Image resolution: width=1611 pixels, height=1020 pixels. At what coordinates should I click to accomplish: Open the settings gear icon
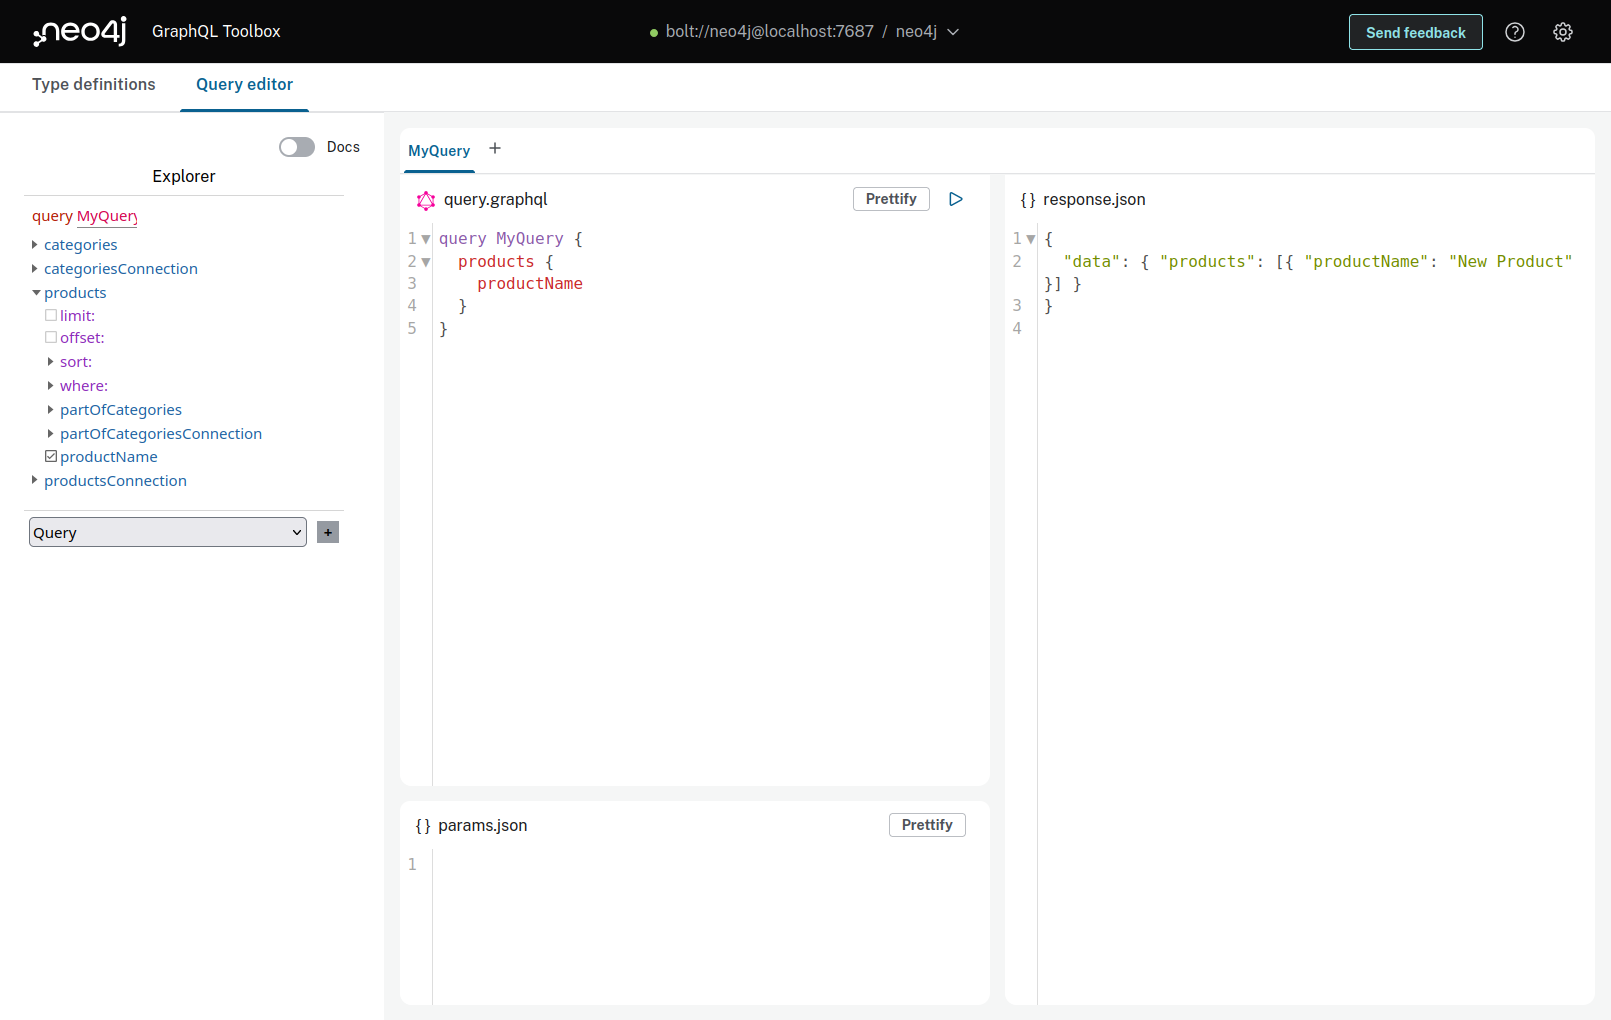[x=1563, y=32]
